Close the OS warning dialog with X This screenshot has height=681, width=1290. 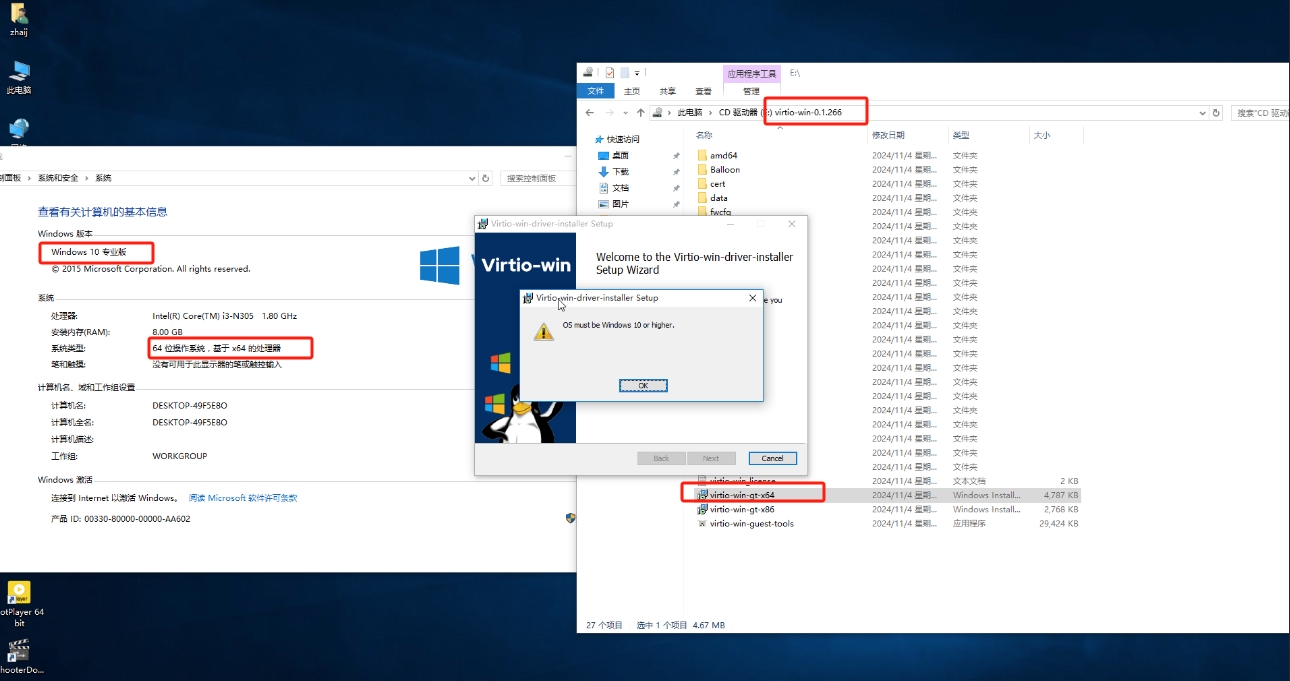(x=752, y=298)
